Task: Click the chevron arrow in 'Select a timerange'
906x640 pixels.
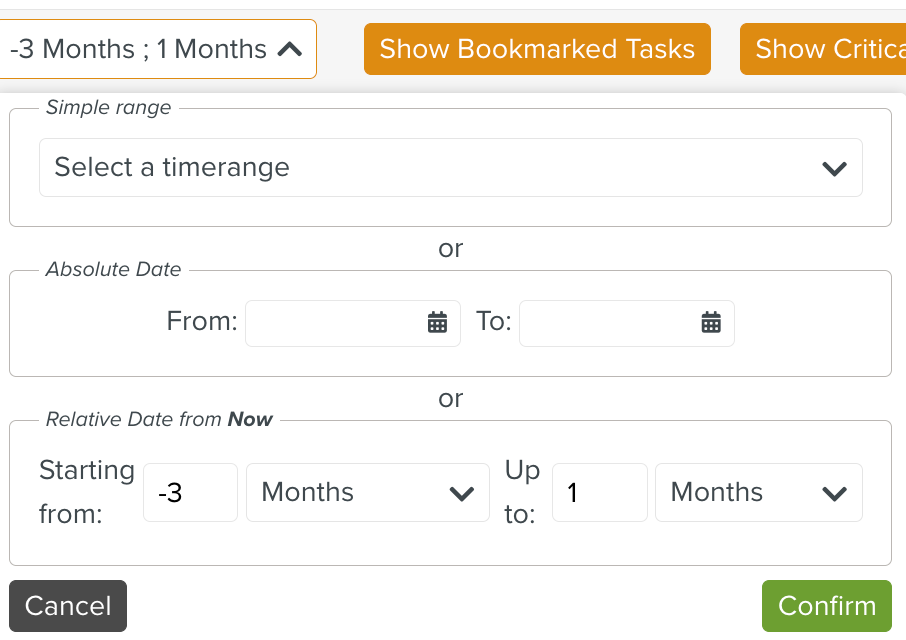Action: pos(834,168)
